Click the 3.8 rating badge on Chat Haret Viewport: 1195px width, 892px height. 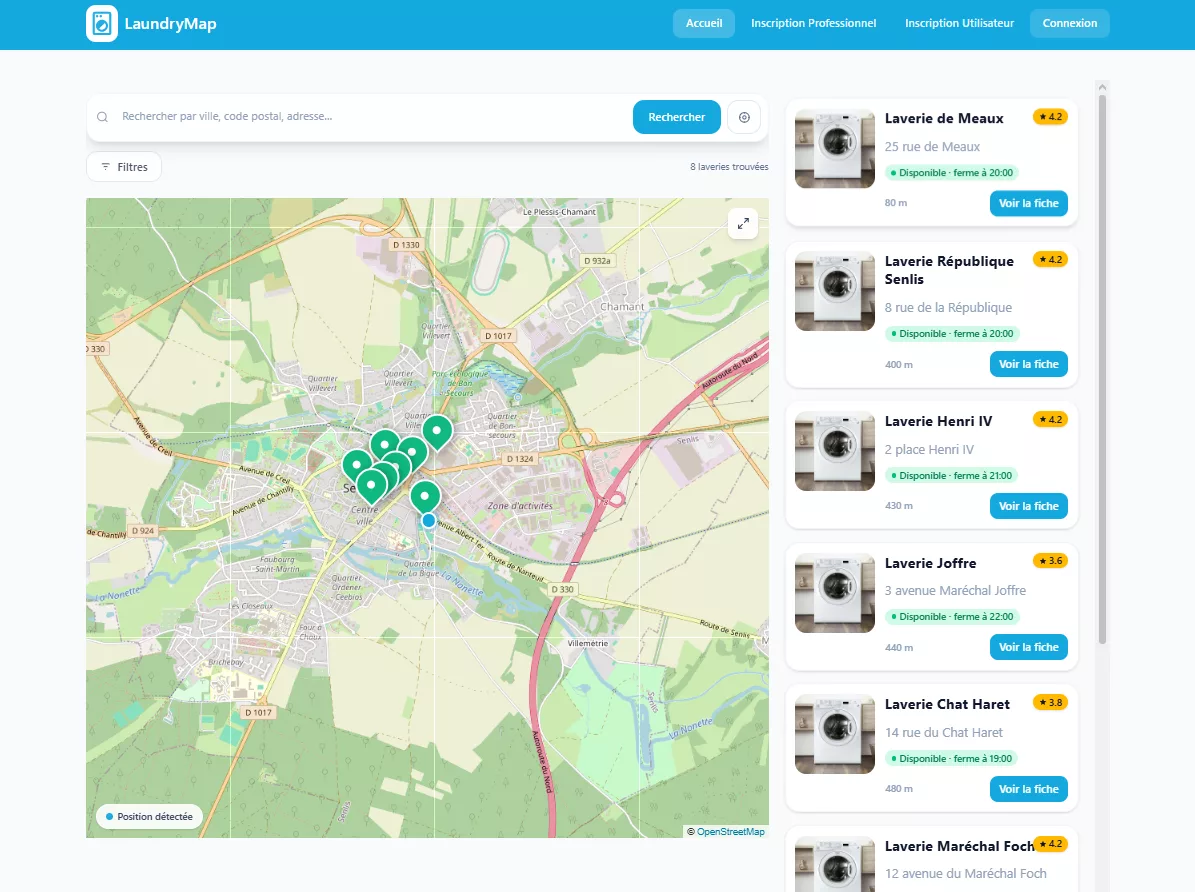tap(1050, 702)
